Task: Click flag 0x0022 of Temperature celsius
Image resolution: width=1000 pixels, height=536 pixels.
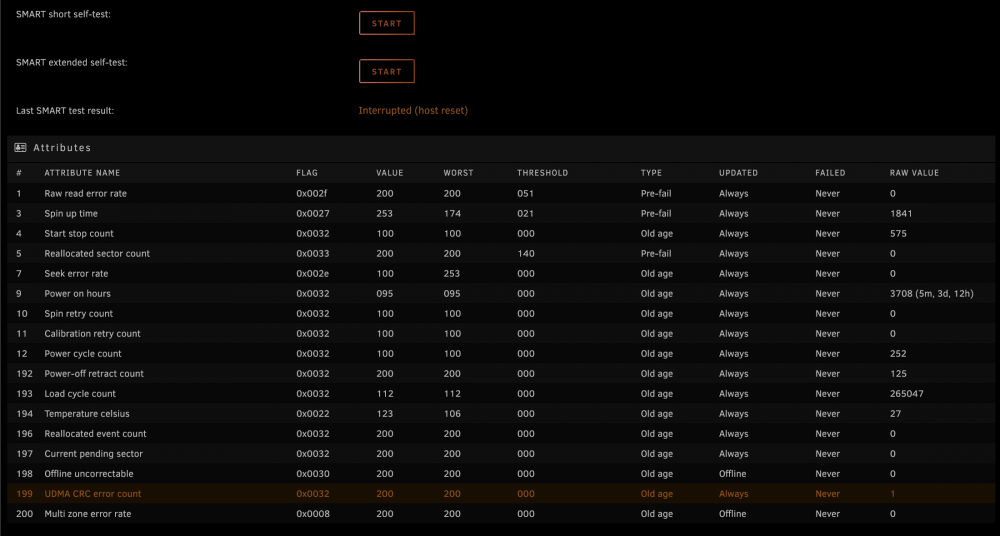Action: click(312, 413)
